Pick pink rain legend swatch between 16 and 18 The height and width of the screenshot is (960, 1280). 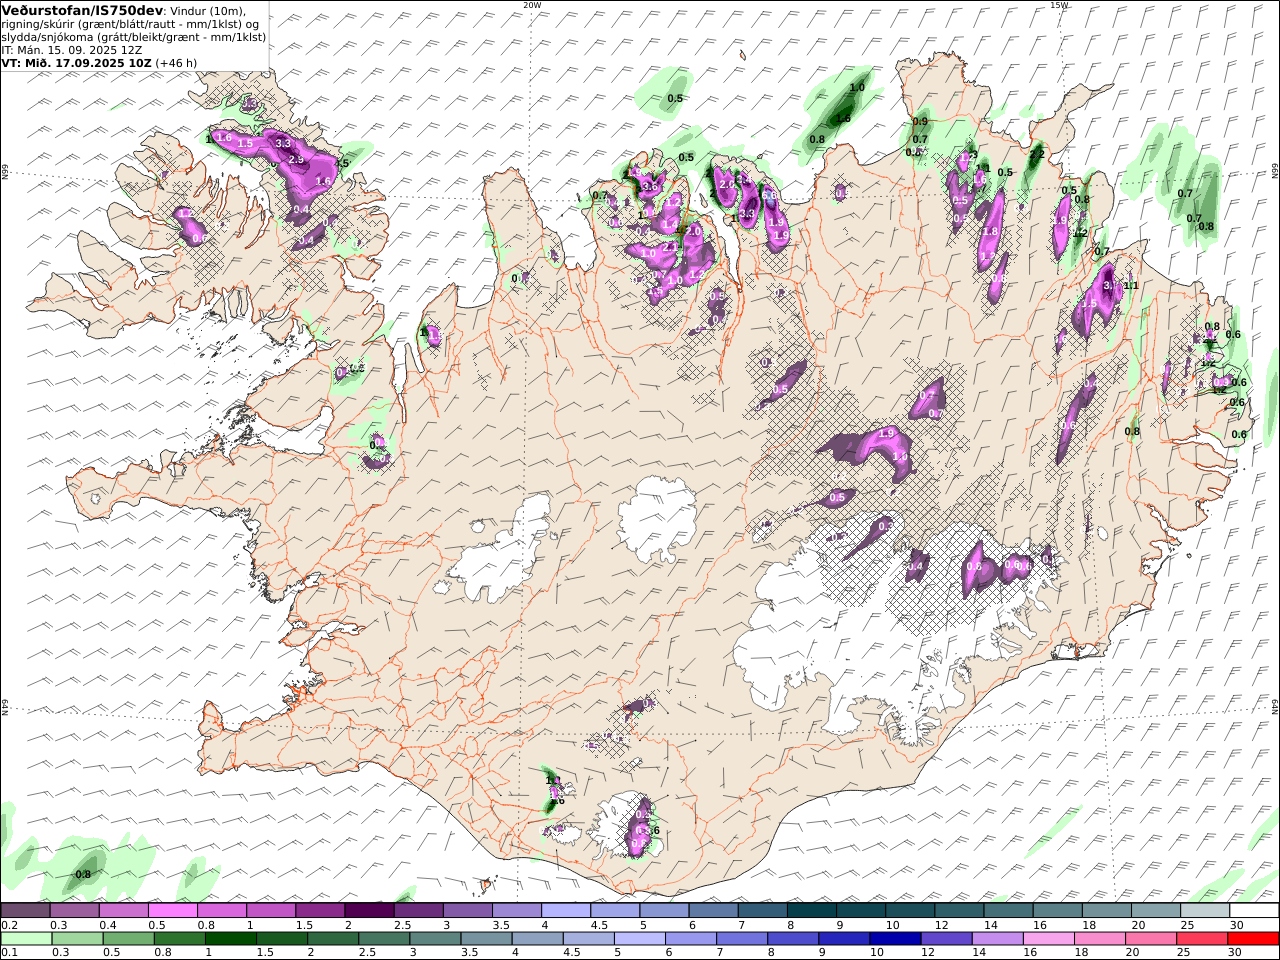pos(1048,938)
